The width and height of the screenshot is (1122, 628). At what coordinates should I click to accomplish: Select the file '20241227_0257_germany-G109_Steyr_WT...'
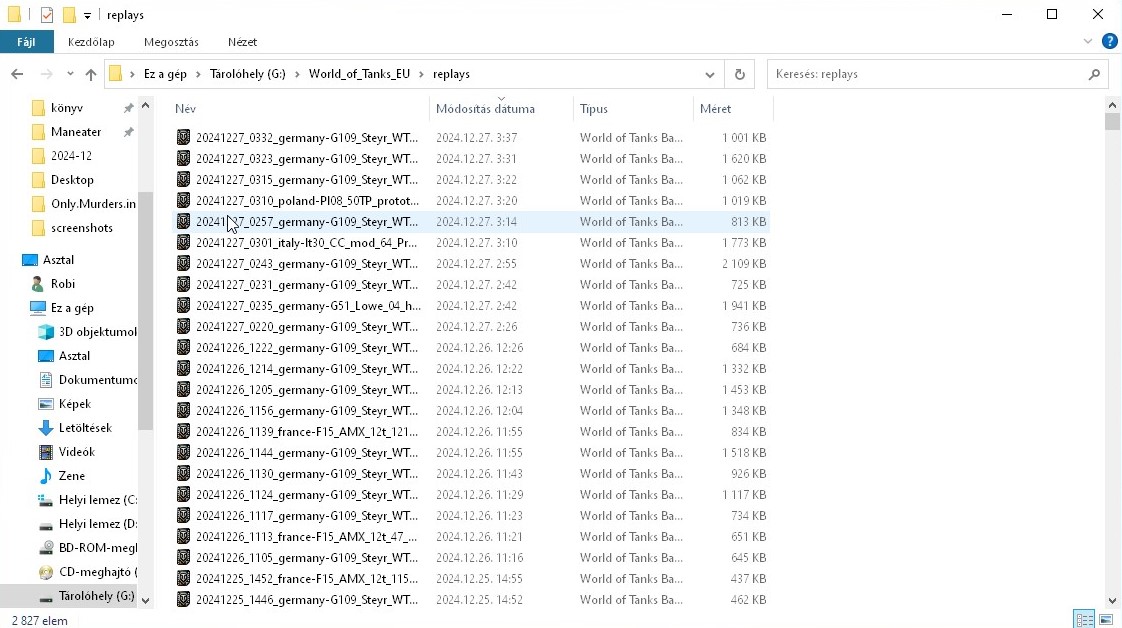click(472, 222)
